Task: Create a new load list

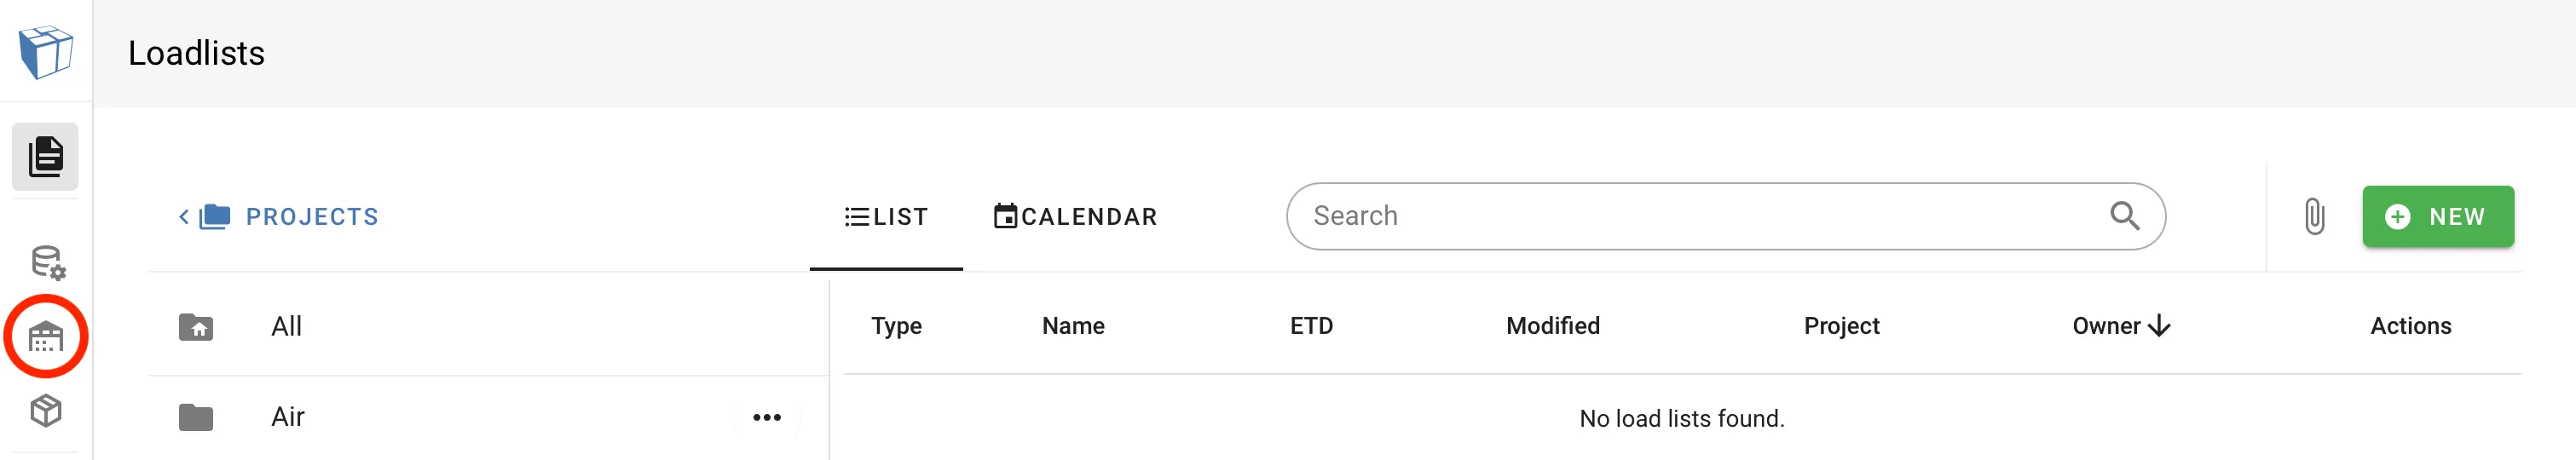Action: click(x=2437, y=217)
